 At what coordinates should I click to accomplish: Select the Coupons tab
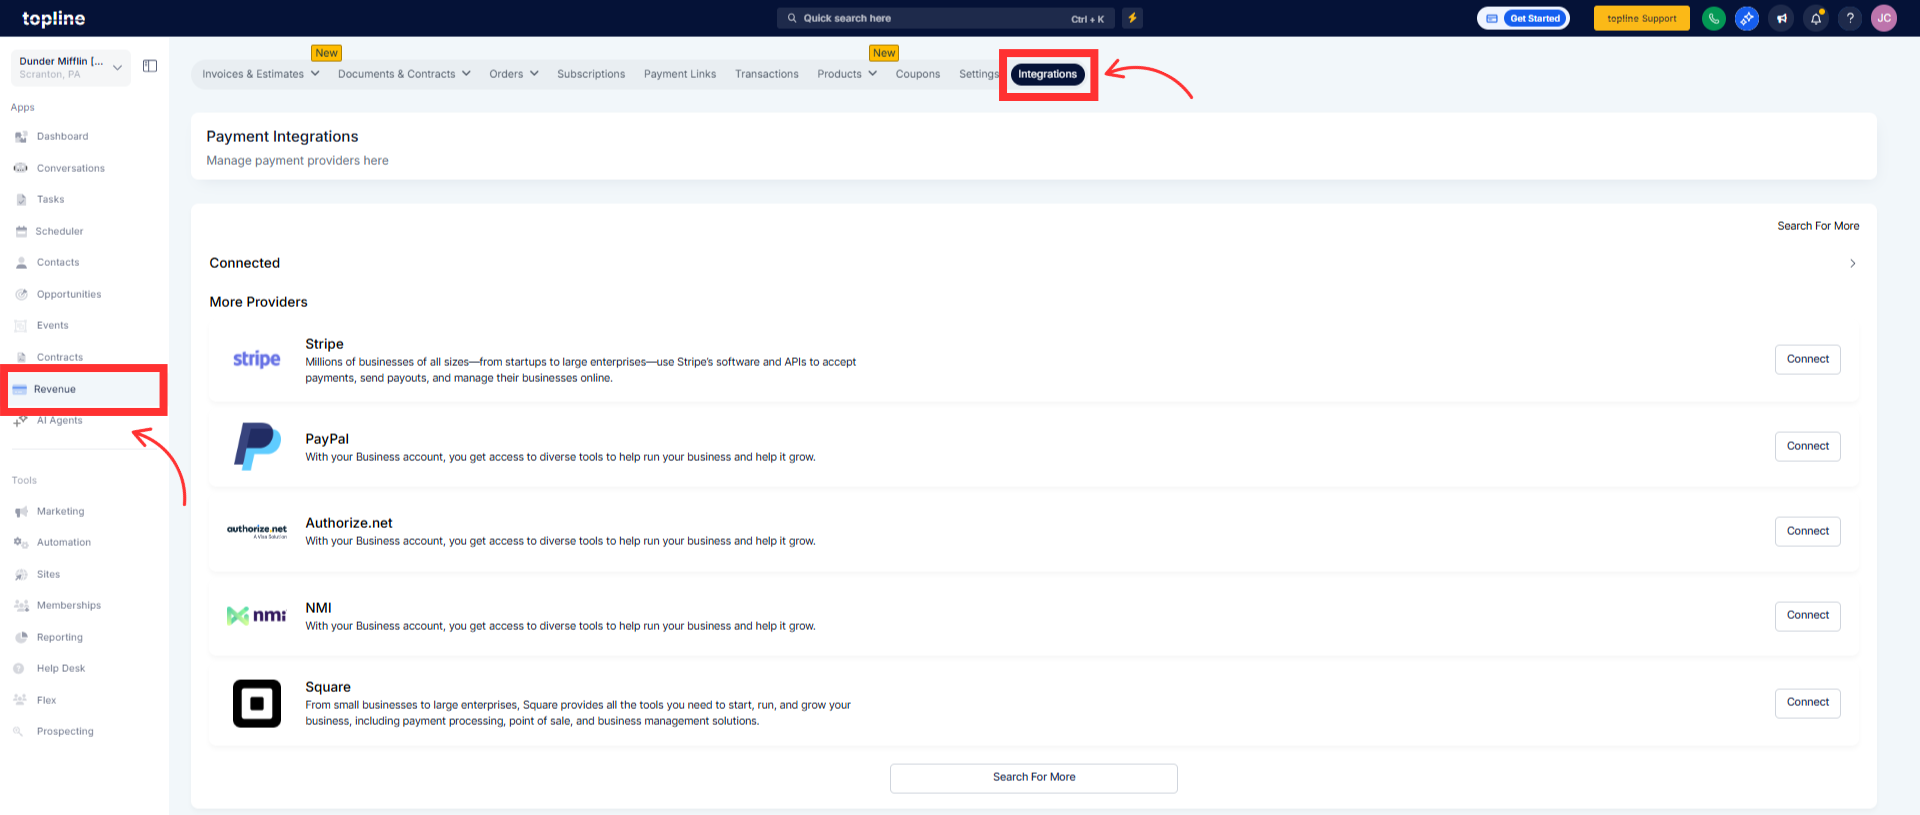click(x=918, y=74)
